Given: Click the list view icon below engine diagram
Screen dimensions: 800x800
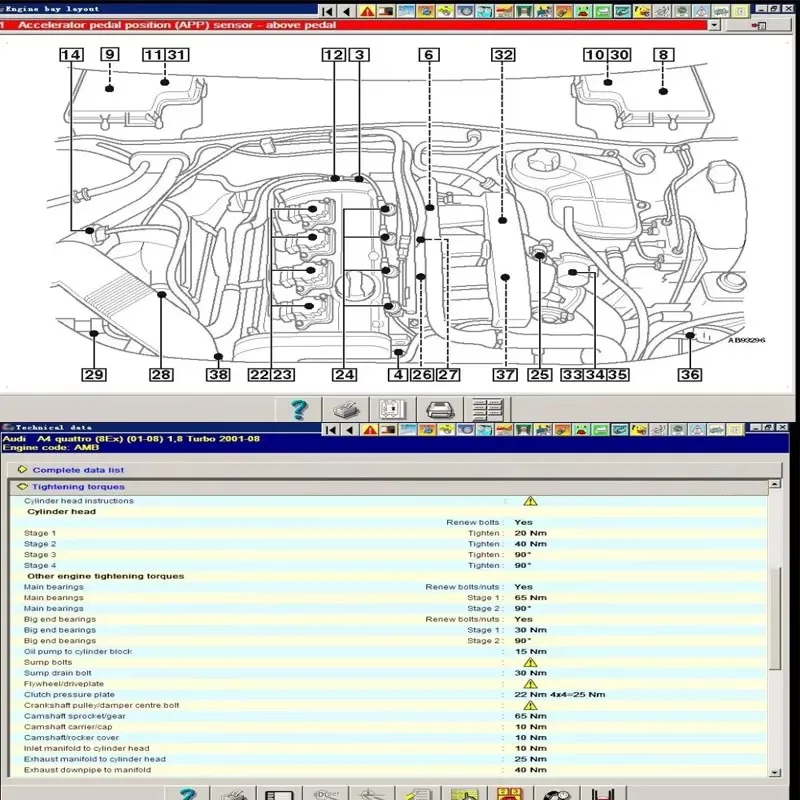Looking at the screenshot, I should click(x=487, y=409).
